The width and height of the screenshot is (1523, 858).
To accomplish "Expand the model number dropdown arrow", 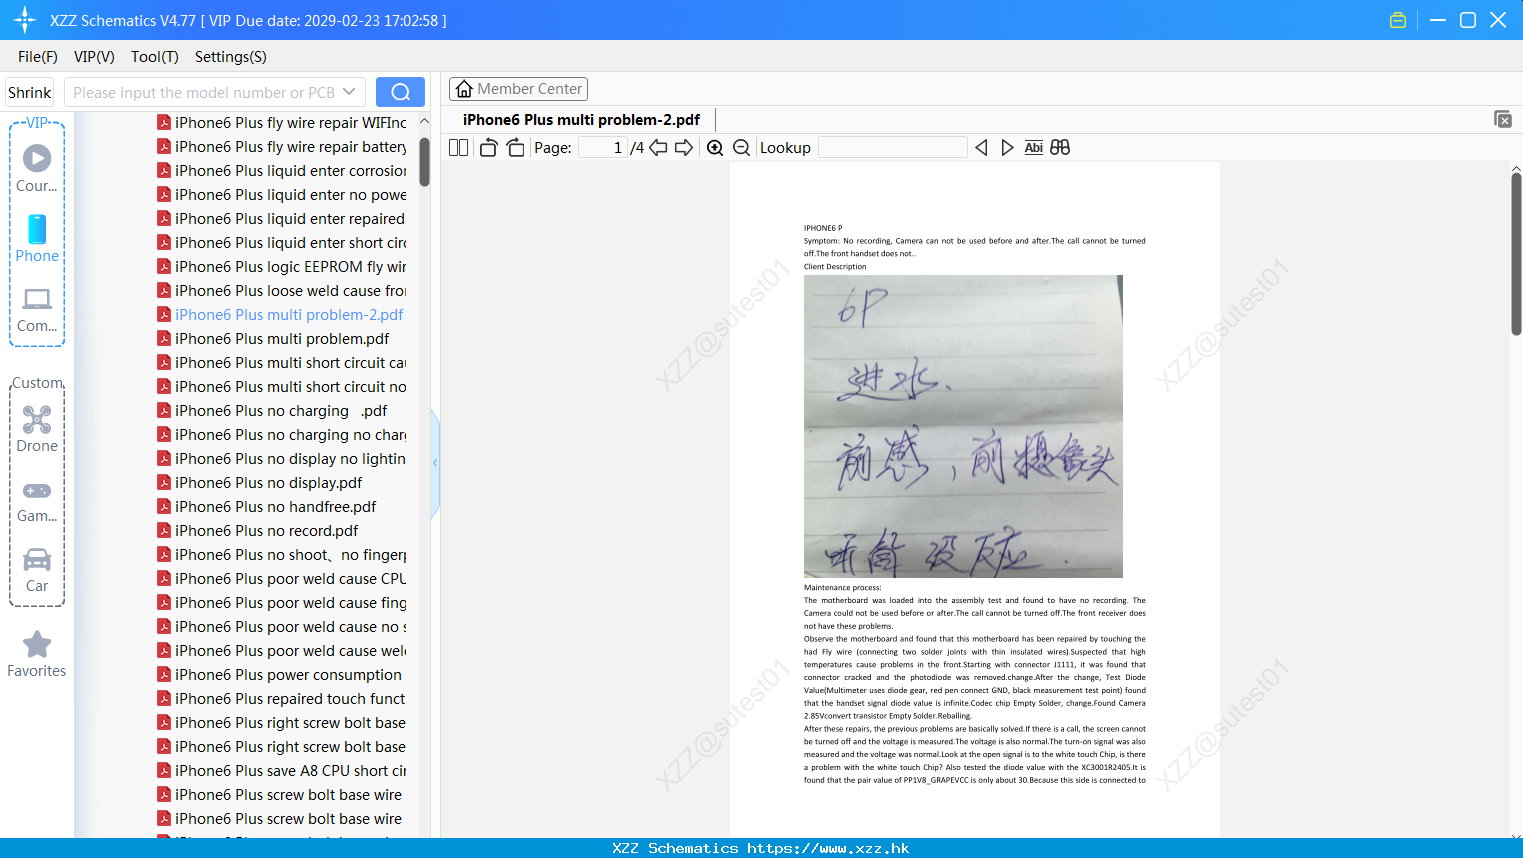I will point(349,92).
